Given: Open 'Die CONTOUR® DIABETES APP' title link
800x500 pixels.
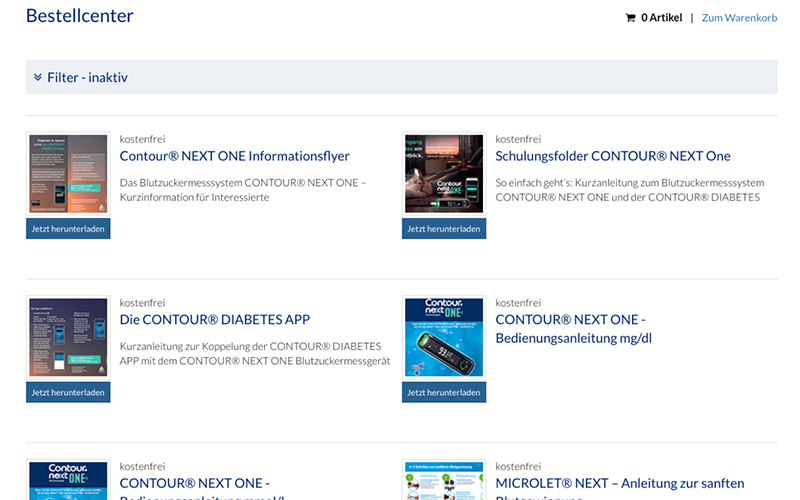Looking at the screenshot, I should tap(215, 320).
